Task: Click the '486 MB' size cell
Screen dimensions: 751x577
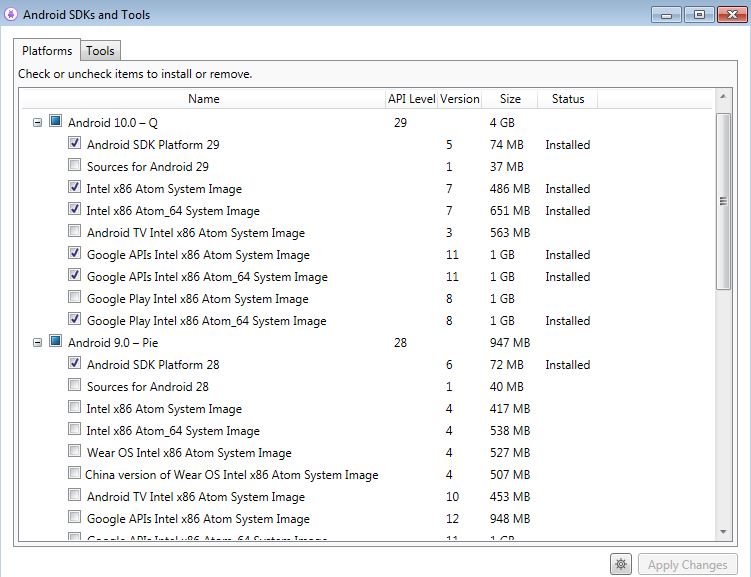Action: [x=510, y=189]
